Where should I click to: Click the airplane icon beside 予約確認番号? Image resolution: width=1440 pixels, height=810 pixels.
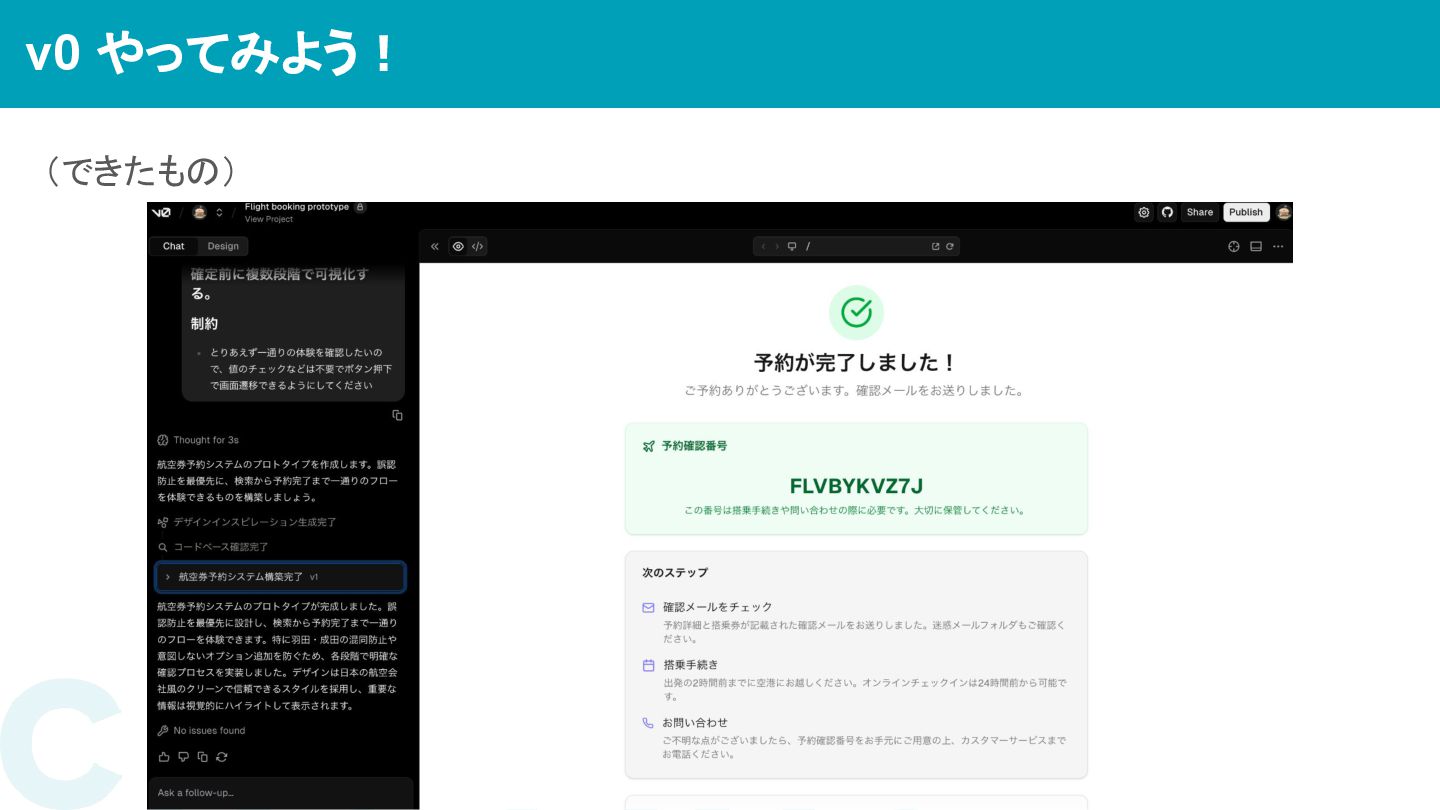click(x=648, y=446)
